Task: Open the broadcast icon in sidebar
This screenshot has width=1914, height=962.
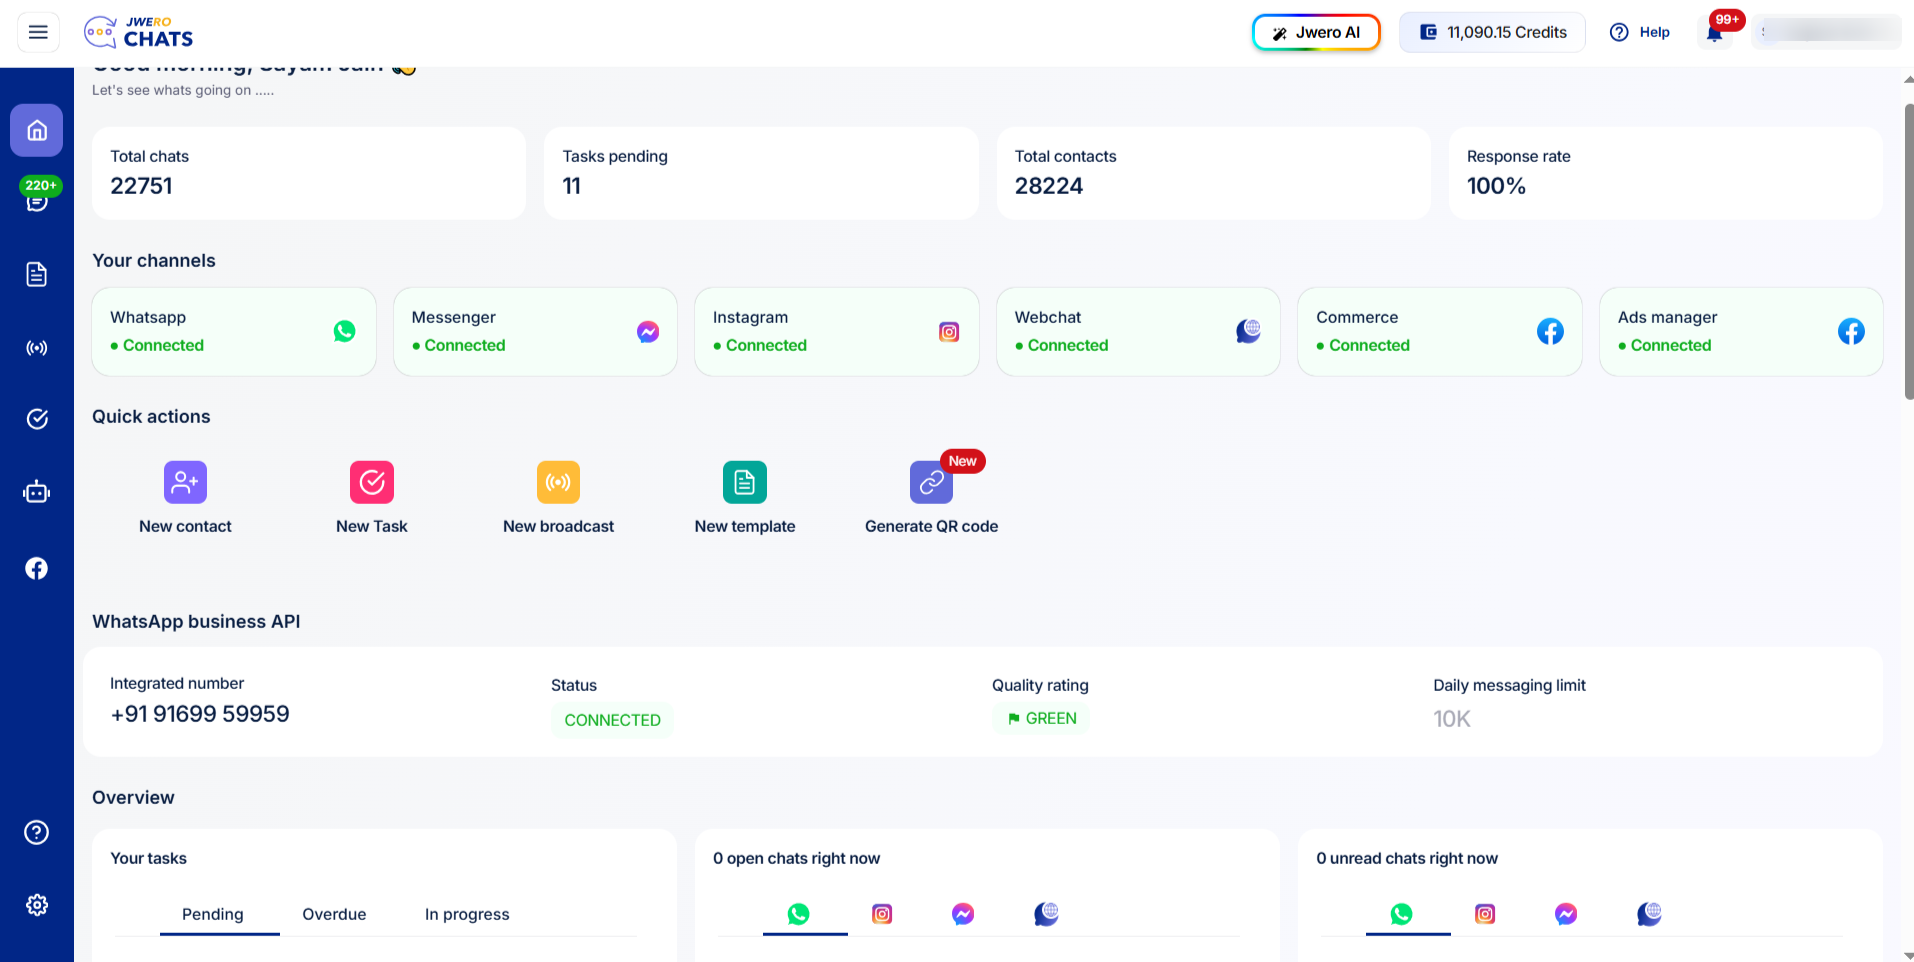Action: coord(37,348)
